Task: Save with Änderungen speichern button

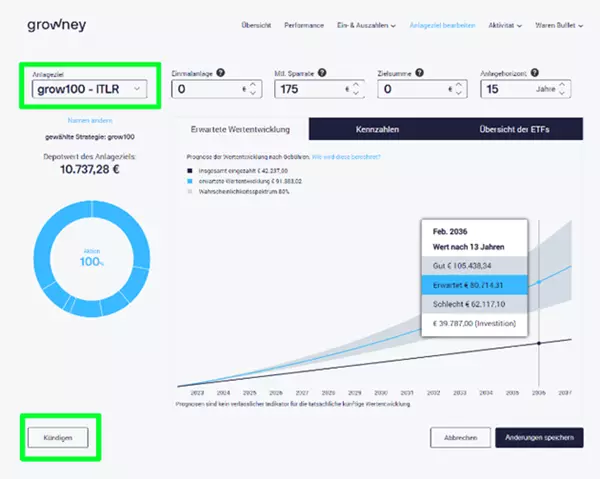Action: click(539, 438)
